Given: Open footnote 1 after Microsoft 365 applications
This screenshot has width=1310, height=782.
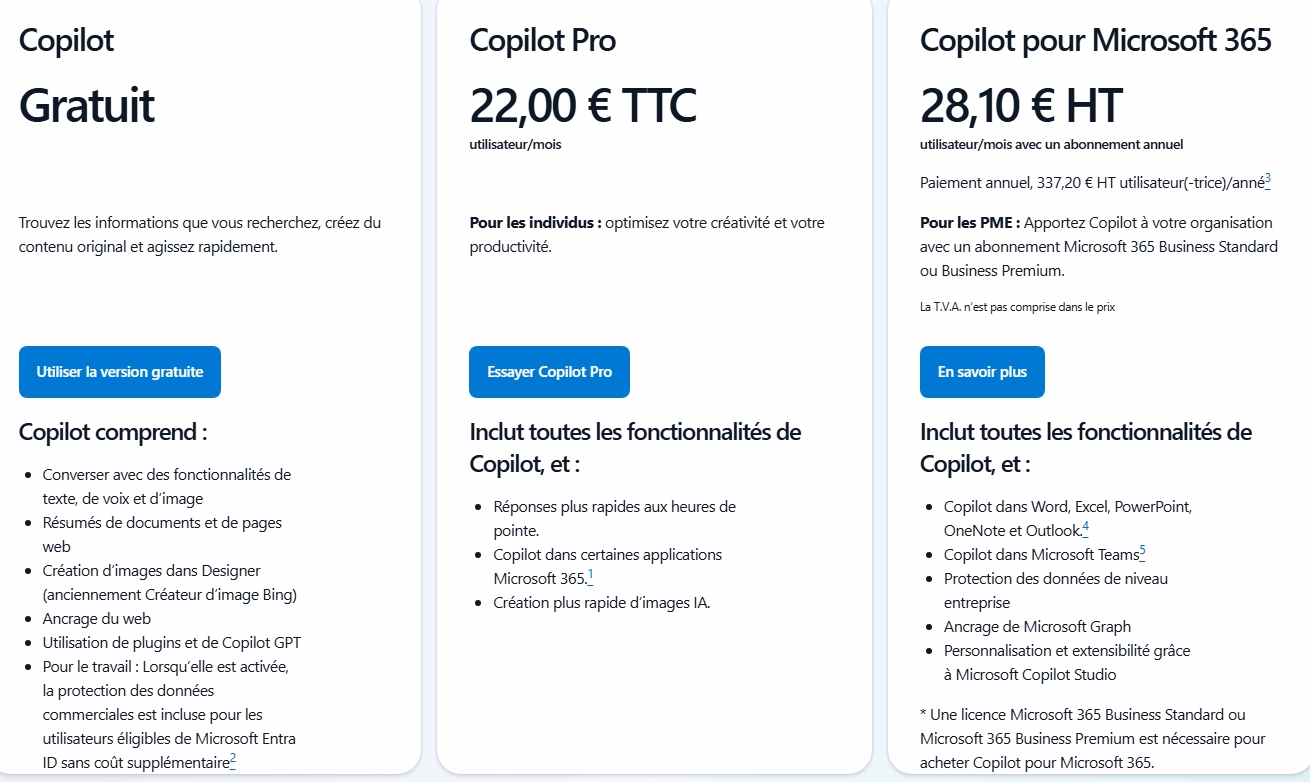Looking at the screenshot, I should click(x=590, y=575).
